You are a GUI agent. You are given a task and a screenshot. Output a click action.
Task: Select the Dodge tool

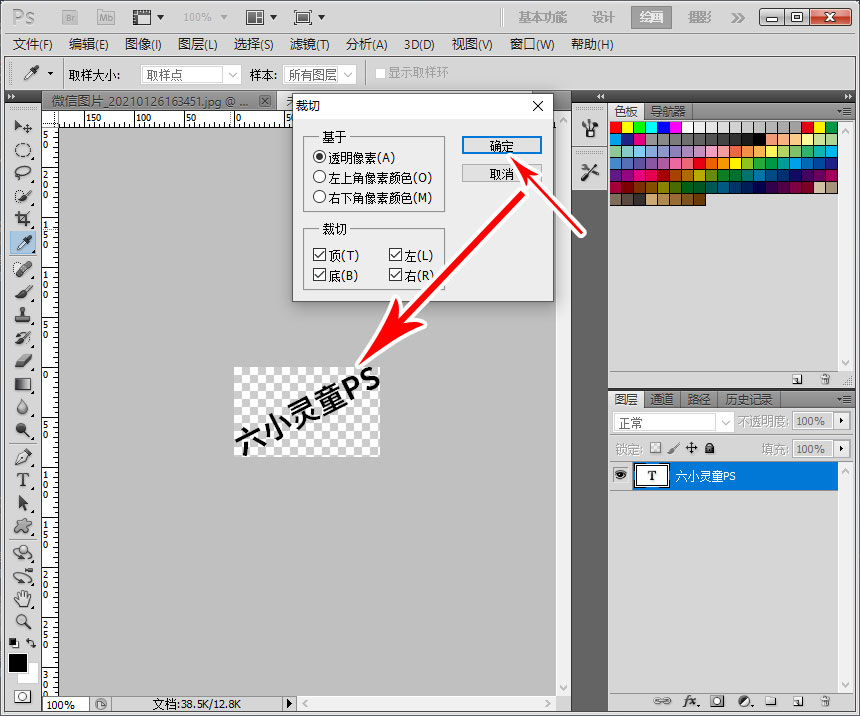[22, 430]
